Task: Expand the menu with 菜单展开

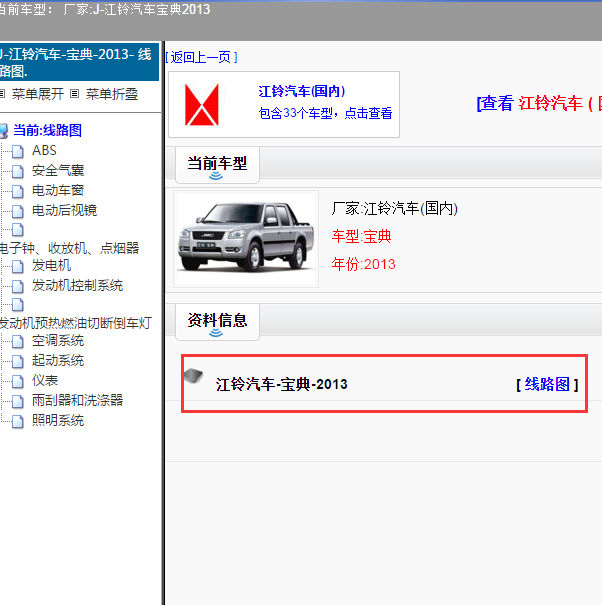Action: (38, 94)
